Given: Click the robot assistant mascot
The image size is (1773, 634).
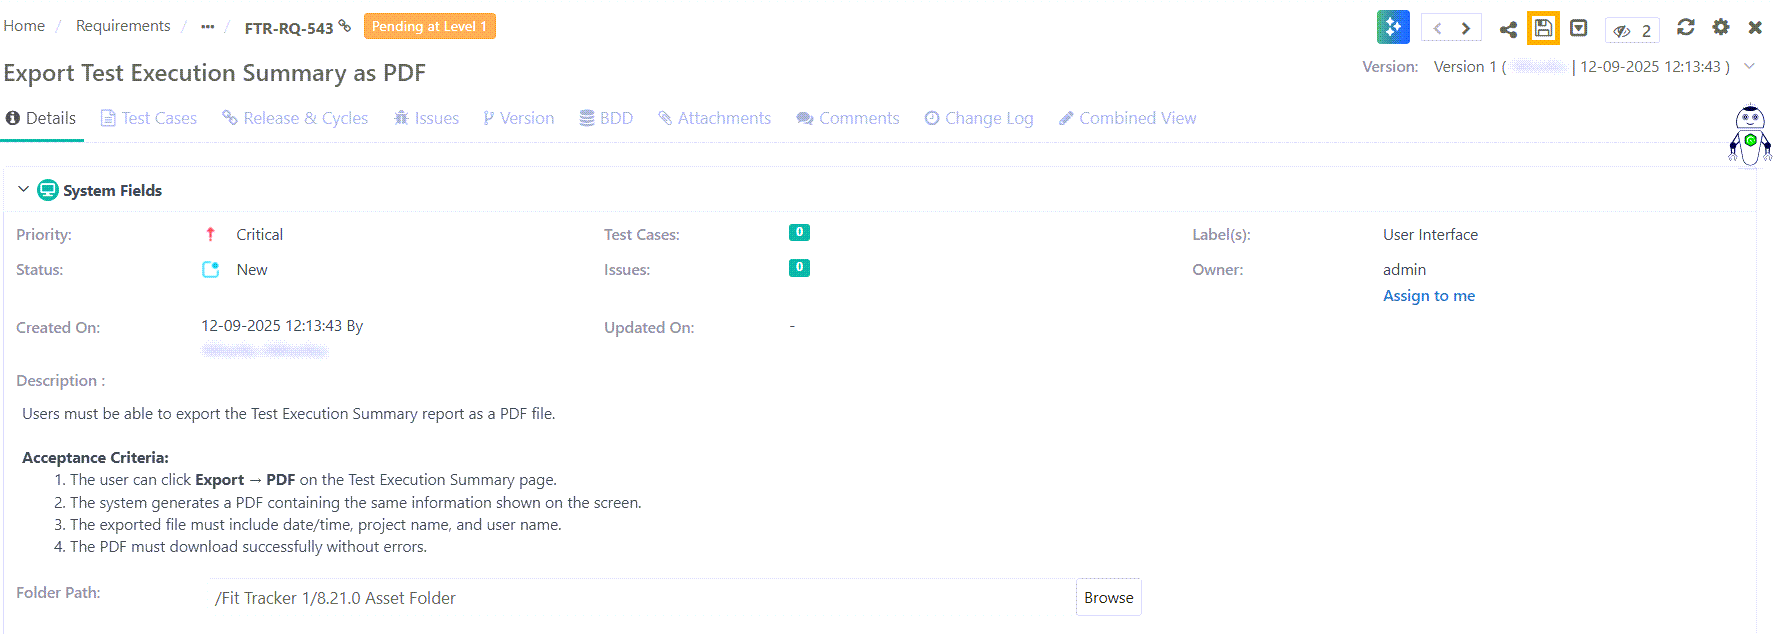Looking at the screenshot, I should (x=1749, y=136).
